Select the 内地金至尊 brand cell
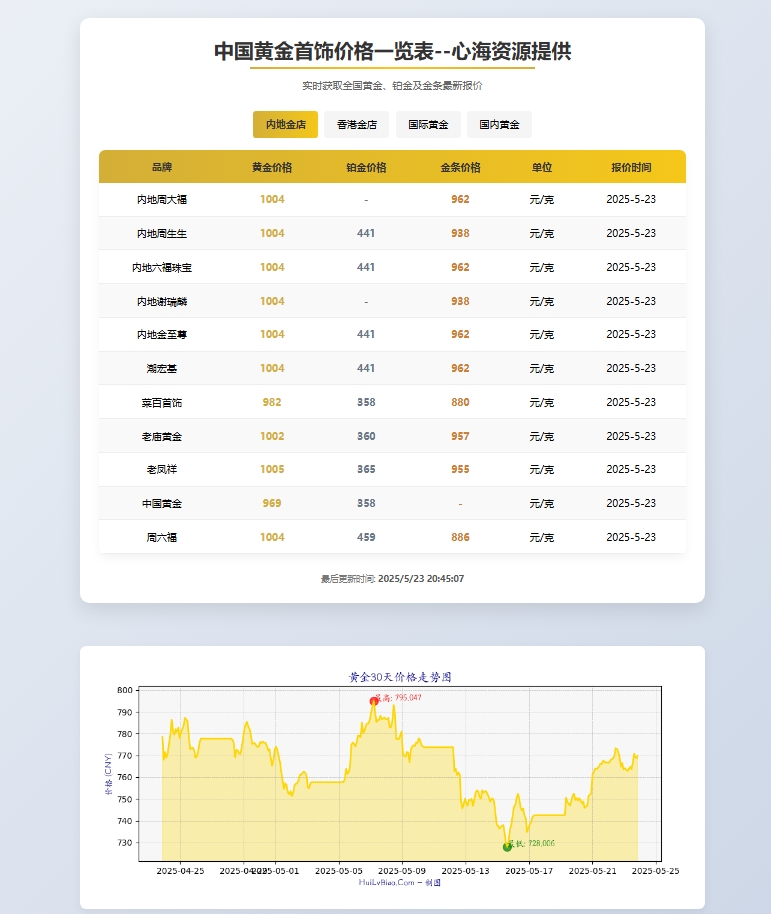Image resolution: width=771 pixels, height=914 pixels. pos(162,335)
